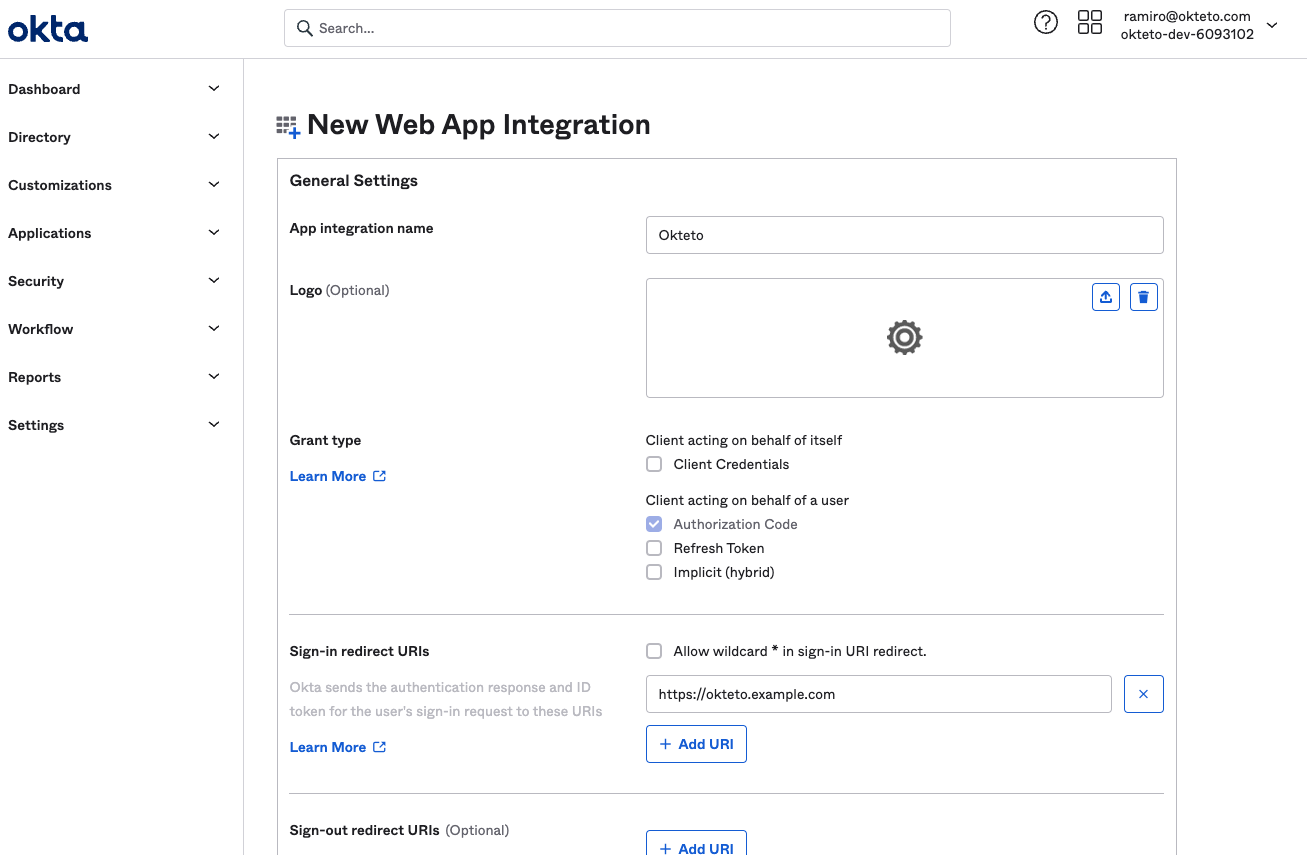This screenshot has width=1307, height=855.
Task: Expand the Customizations sidebar section
Action: [x=114, y=185]
